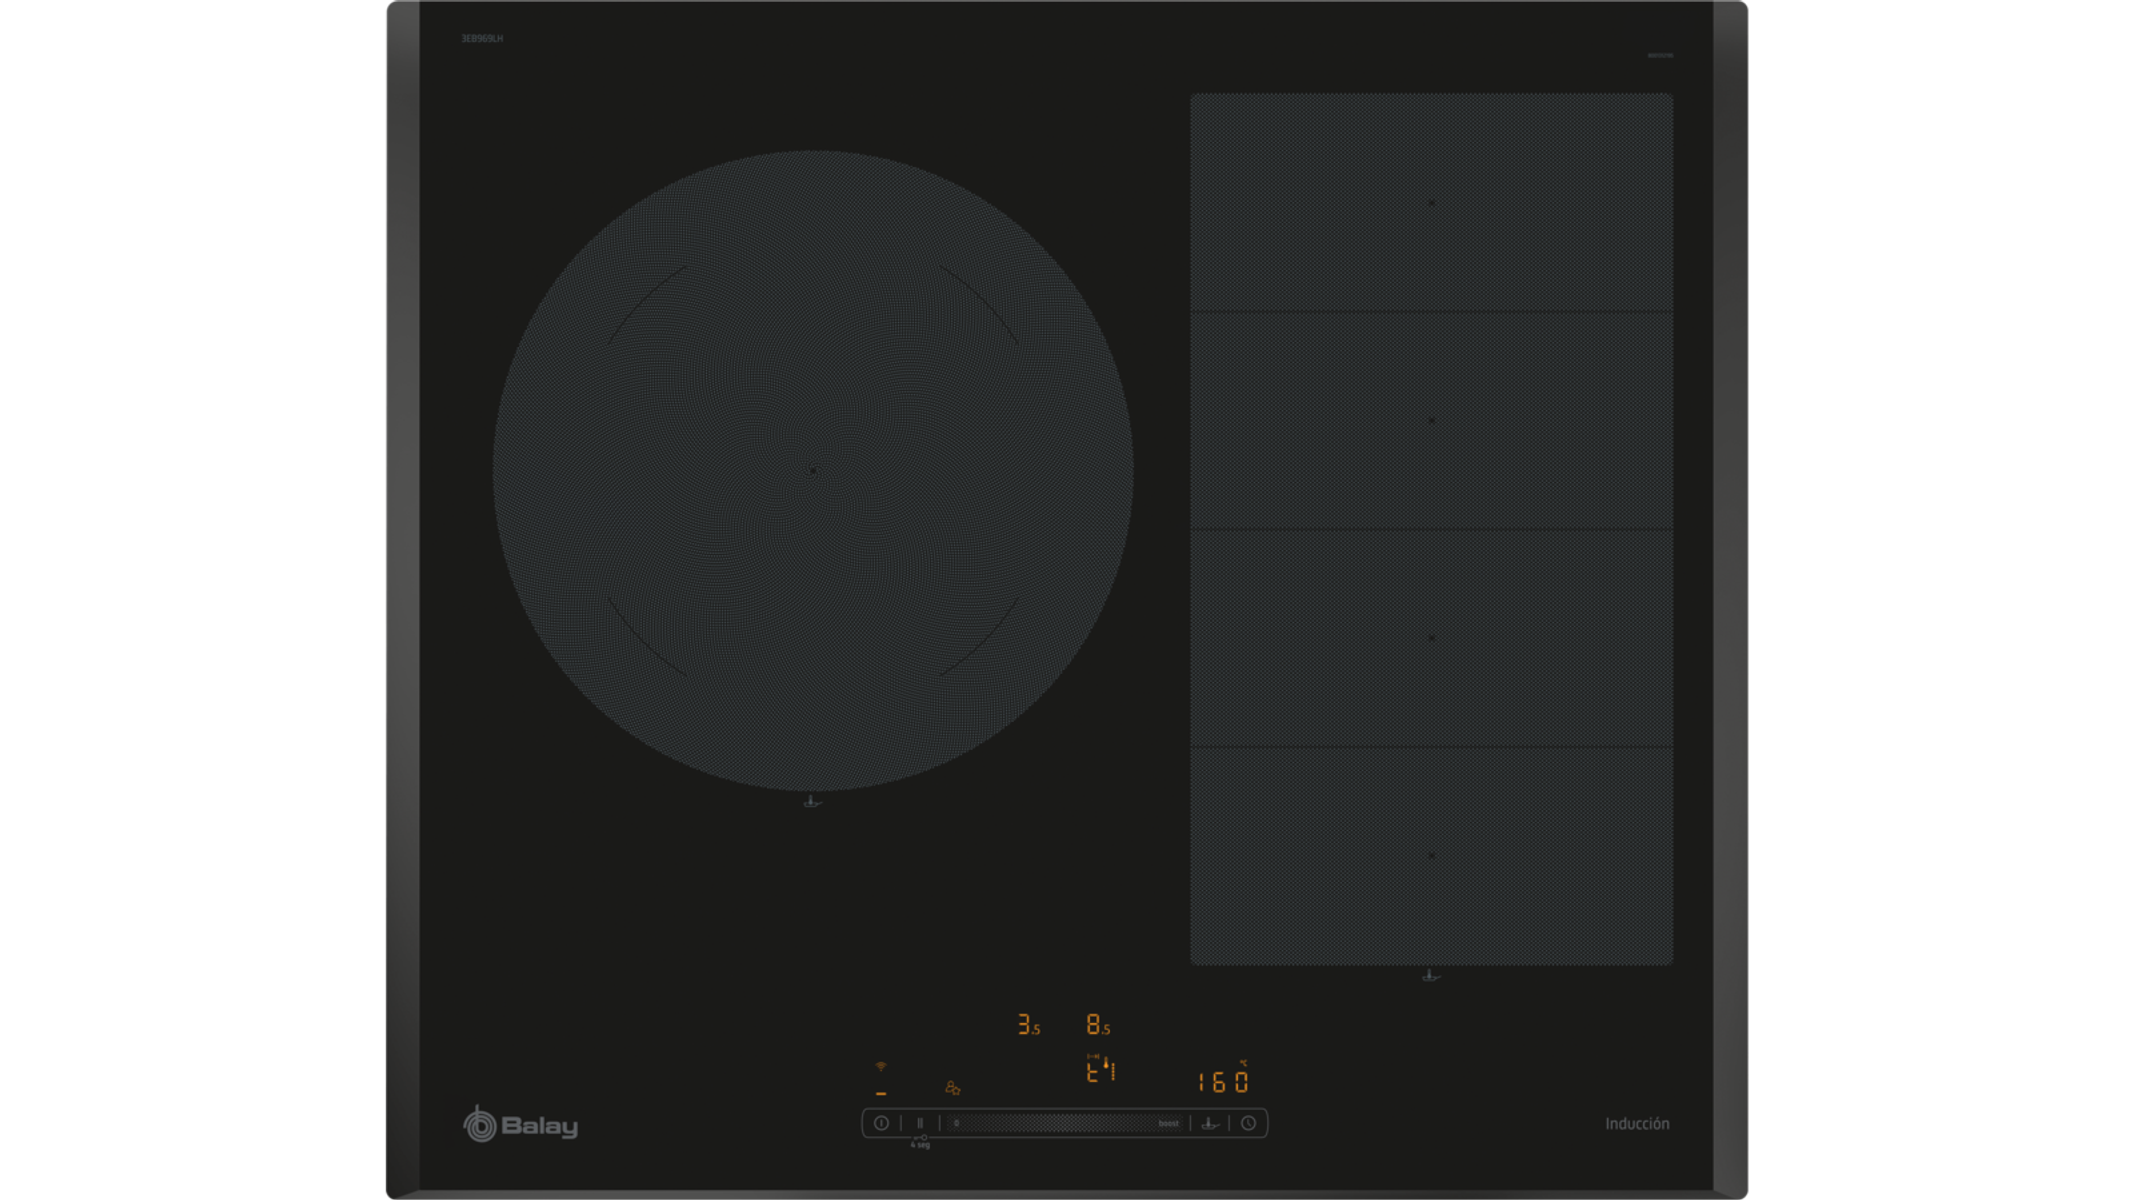Tap the timer clock icon
The image size is (2133, 1200).
point(1248,1123)
